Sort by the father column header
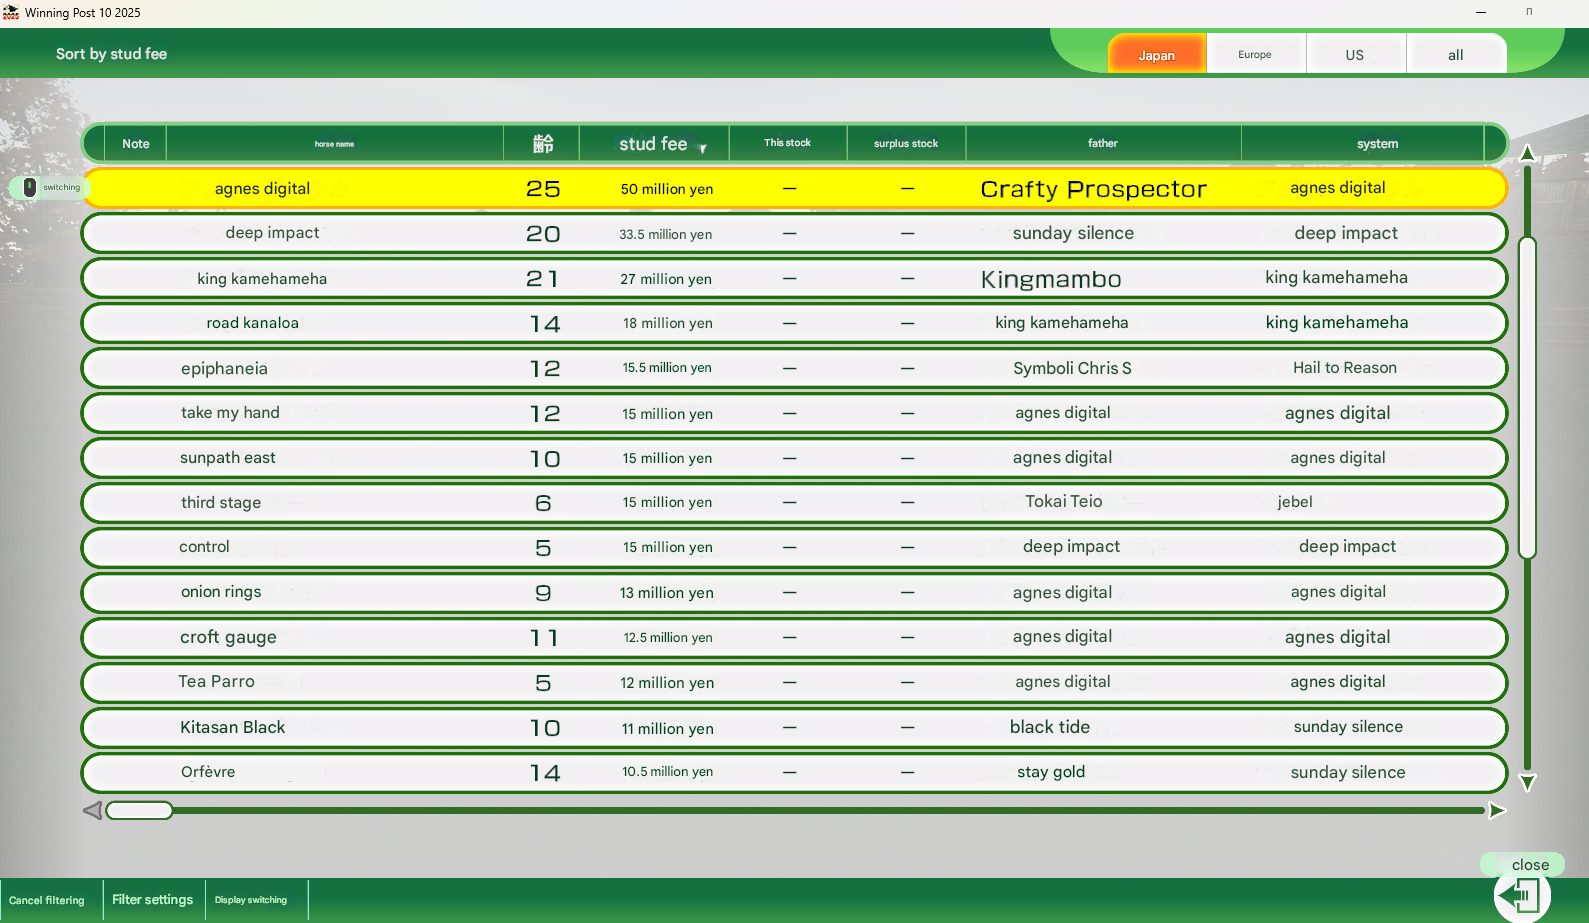The width and height of the screenshot is (1589, 923). 1103,144
